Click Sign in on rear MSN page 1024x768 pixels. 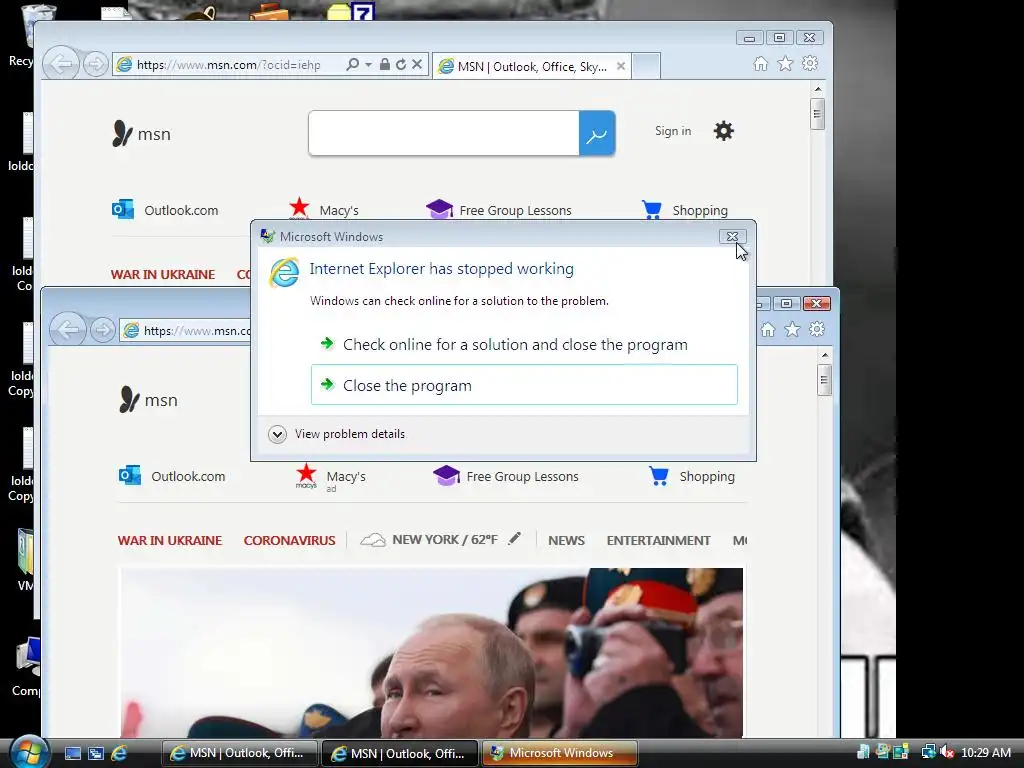click(x=673, y=131)
